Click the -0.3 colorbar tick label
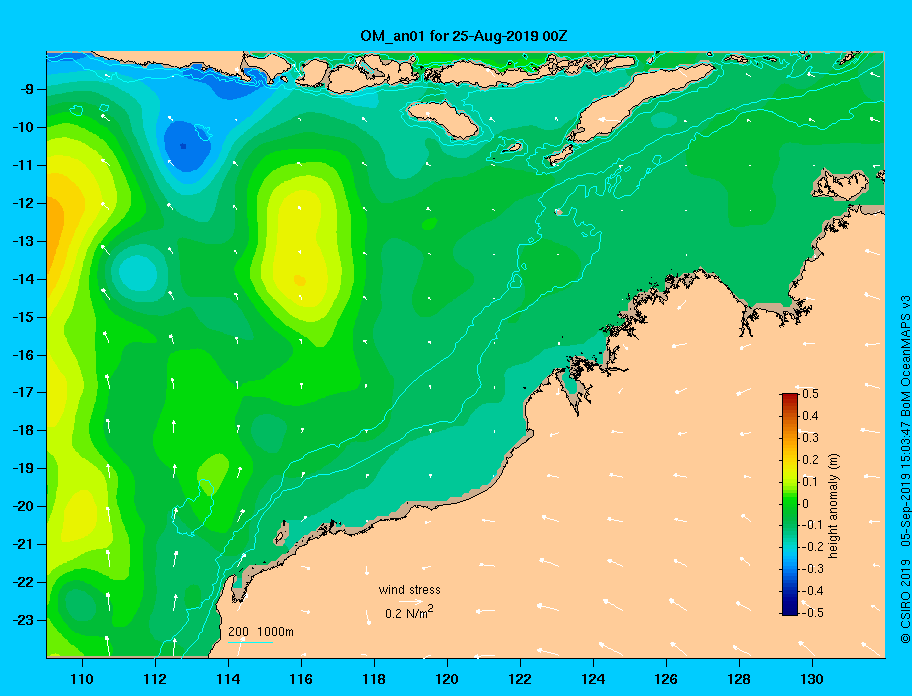 [813, 569]
